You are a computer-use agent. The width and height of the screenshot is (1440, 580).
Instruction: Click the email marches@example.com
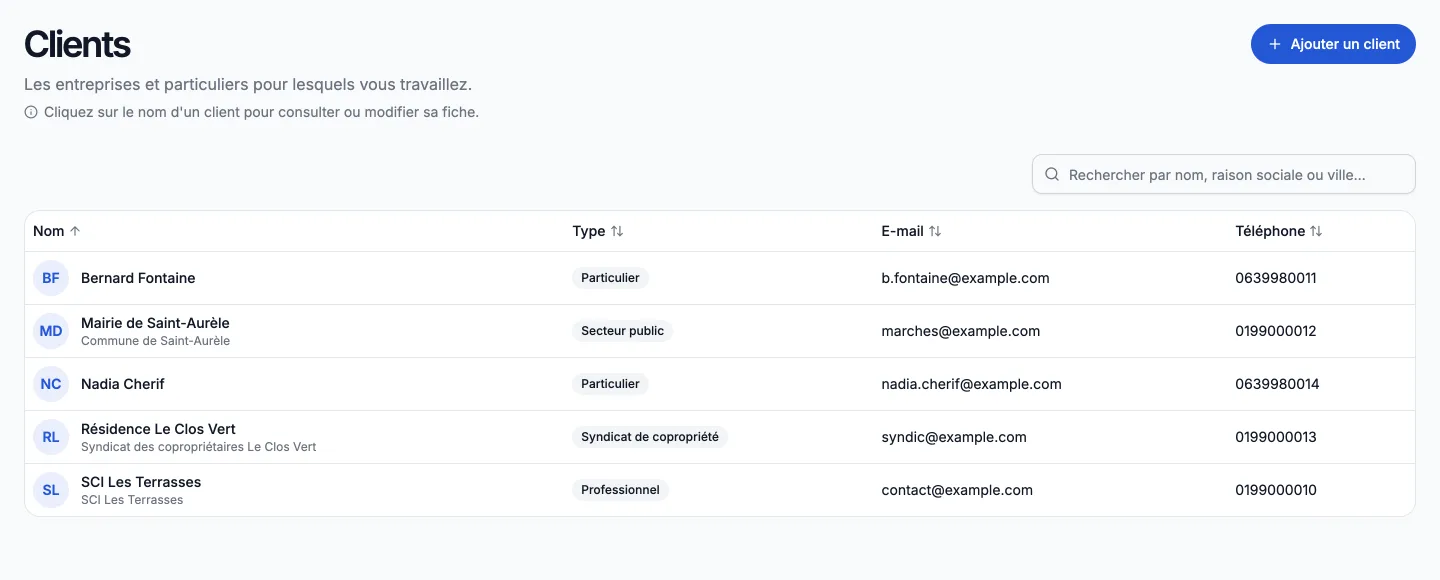click(960, 331)
